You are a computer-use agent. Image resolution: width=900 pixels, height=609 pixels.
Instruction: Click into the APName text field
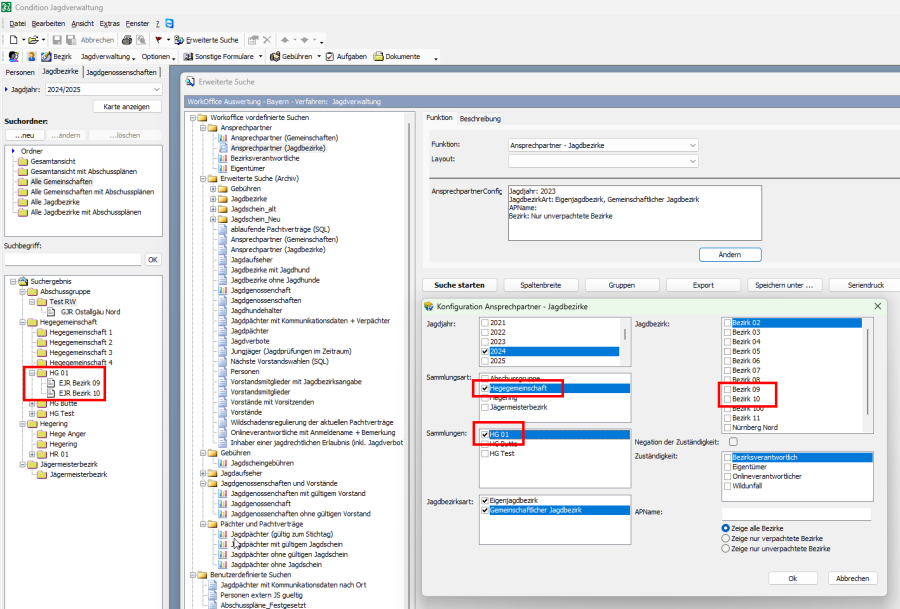click(796, 513)
